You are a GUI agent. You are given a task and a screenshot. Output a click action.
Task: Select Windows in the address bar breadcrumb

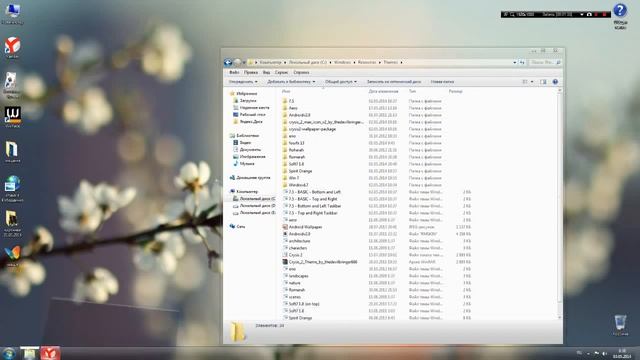[x=342, y=62]
